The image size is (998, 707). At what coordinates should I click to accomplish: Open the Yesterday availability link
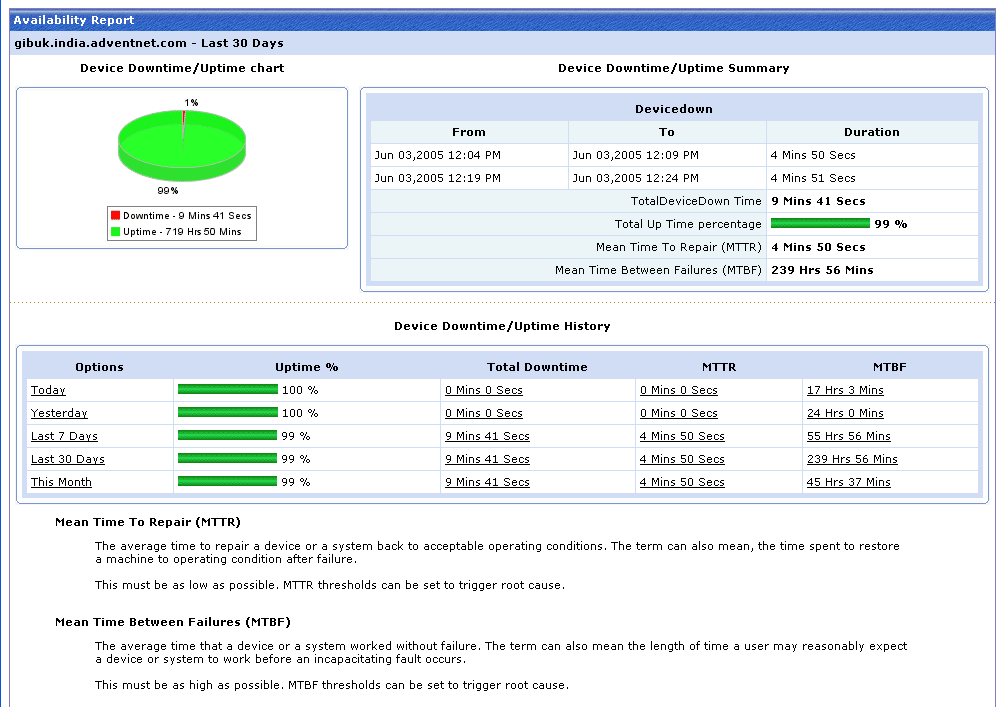(x=59, y=413)
